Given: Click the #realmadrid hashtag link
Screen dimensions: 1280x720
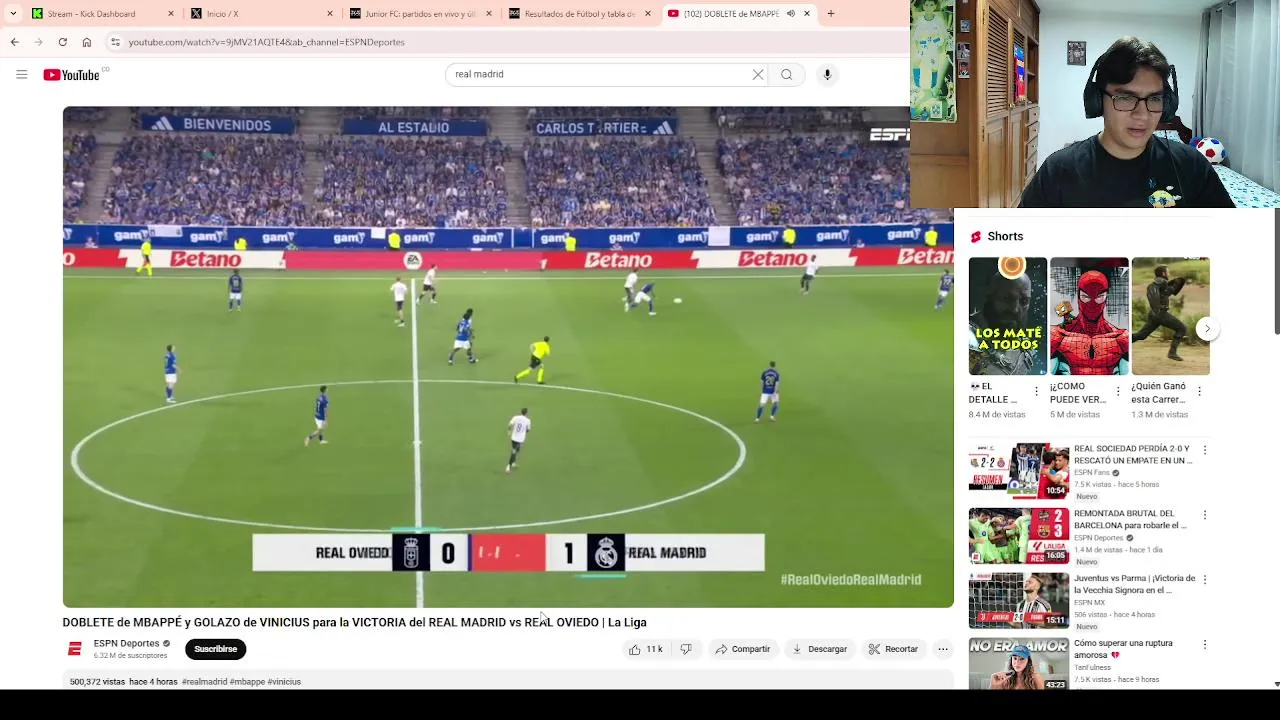Looking at the screenshot, I should tap(204, 682).
